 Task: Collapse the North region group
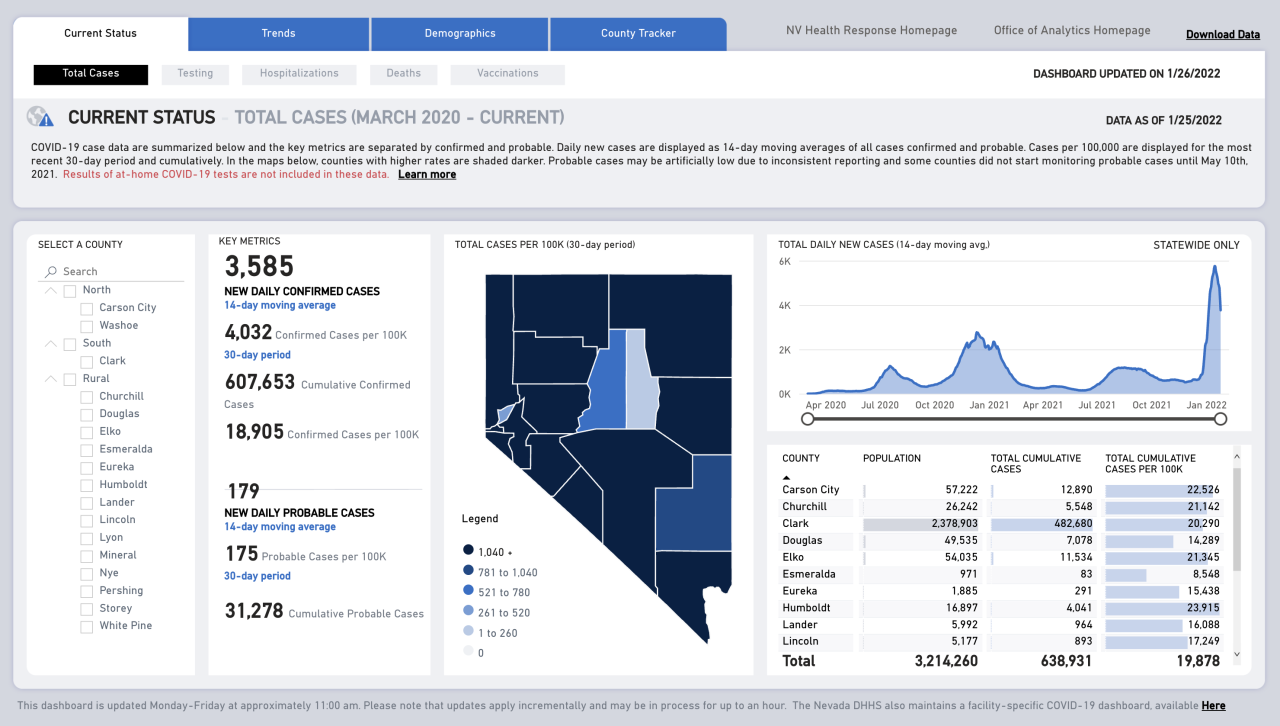(x=50, y=290)
